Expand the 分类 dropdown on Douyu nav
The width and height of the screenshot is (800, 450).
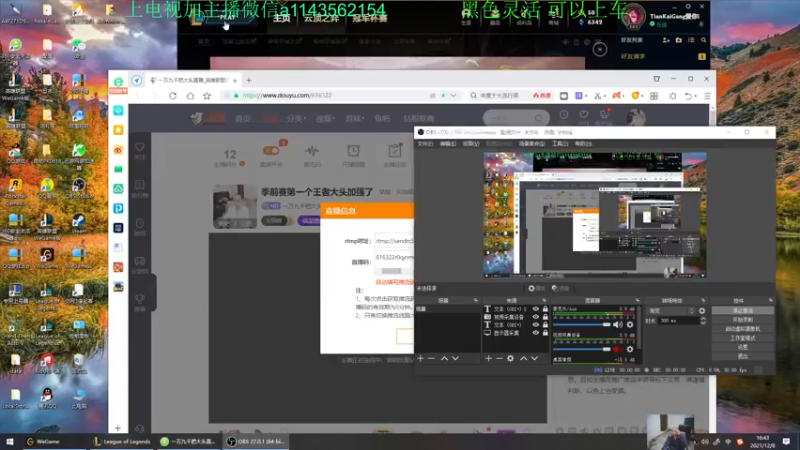(x=295, y=118)
